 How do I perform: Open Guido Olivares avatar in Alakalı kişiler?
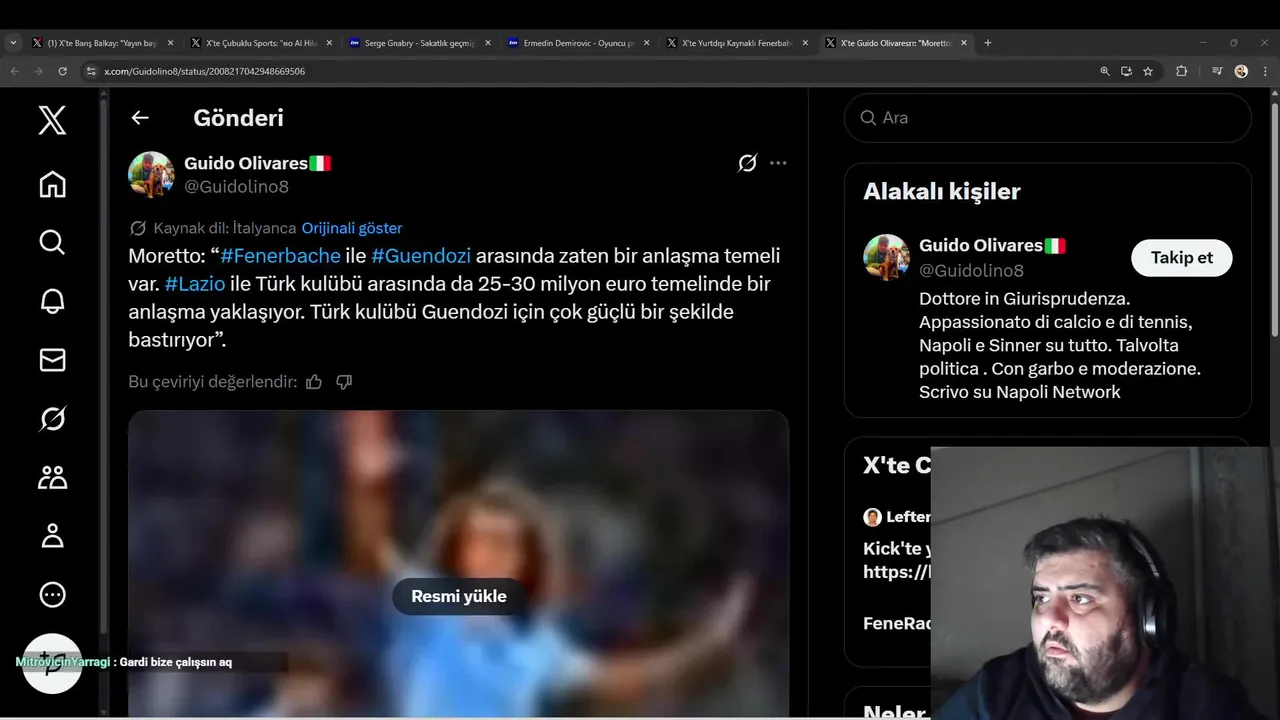point(886,258)
